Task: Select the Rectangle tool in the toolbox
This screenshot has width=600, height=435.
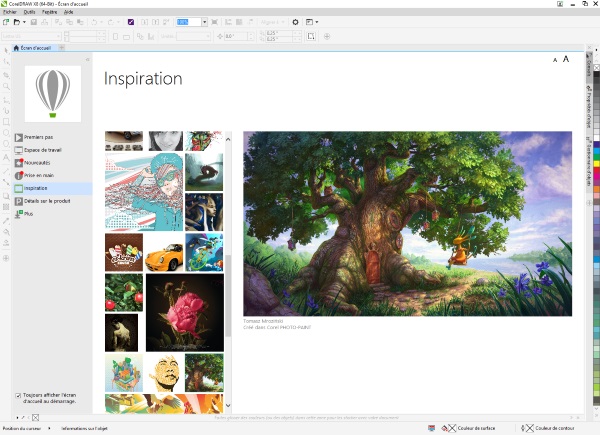Action: tap(6, 122)
